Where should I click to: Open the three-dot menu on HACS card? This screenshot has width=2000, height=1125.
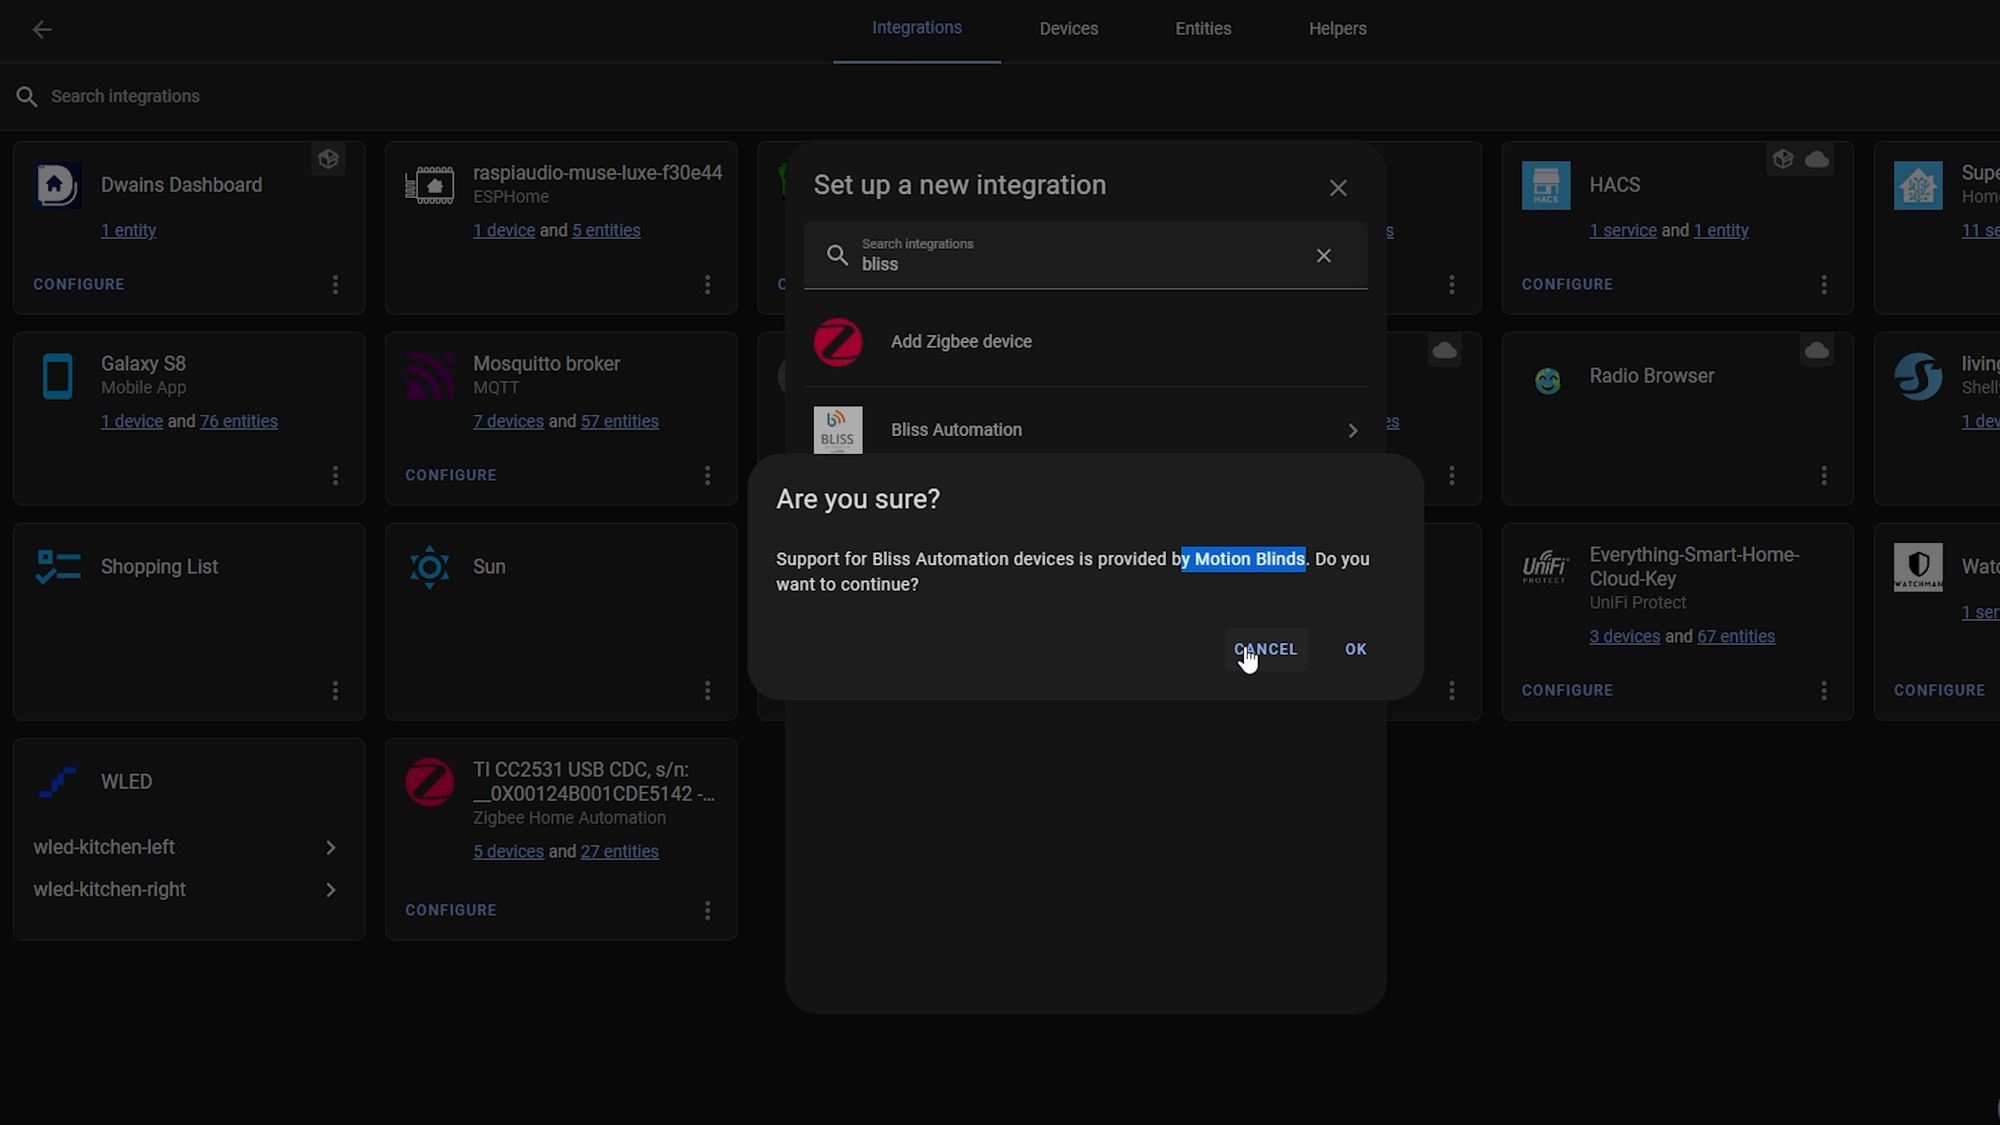tap(1824, 285)
